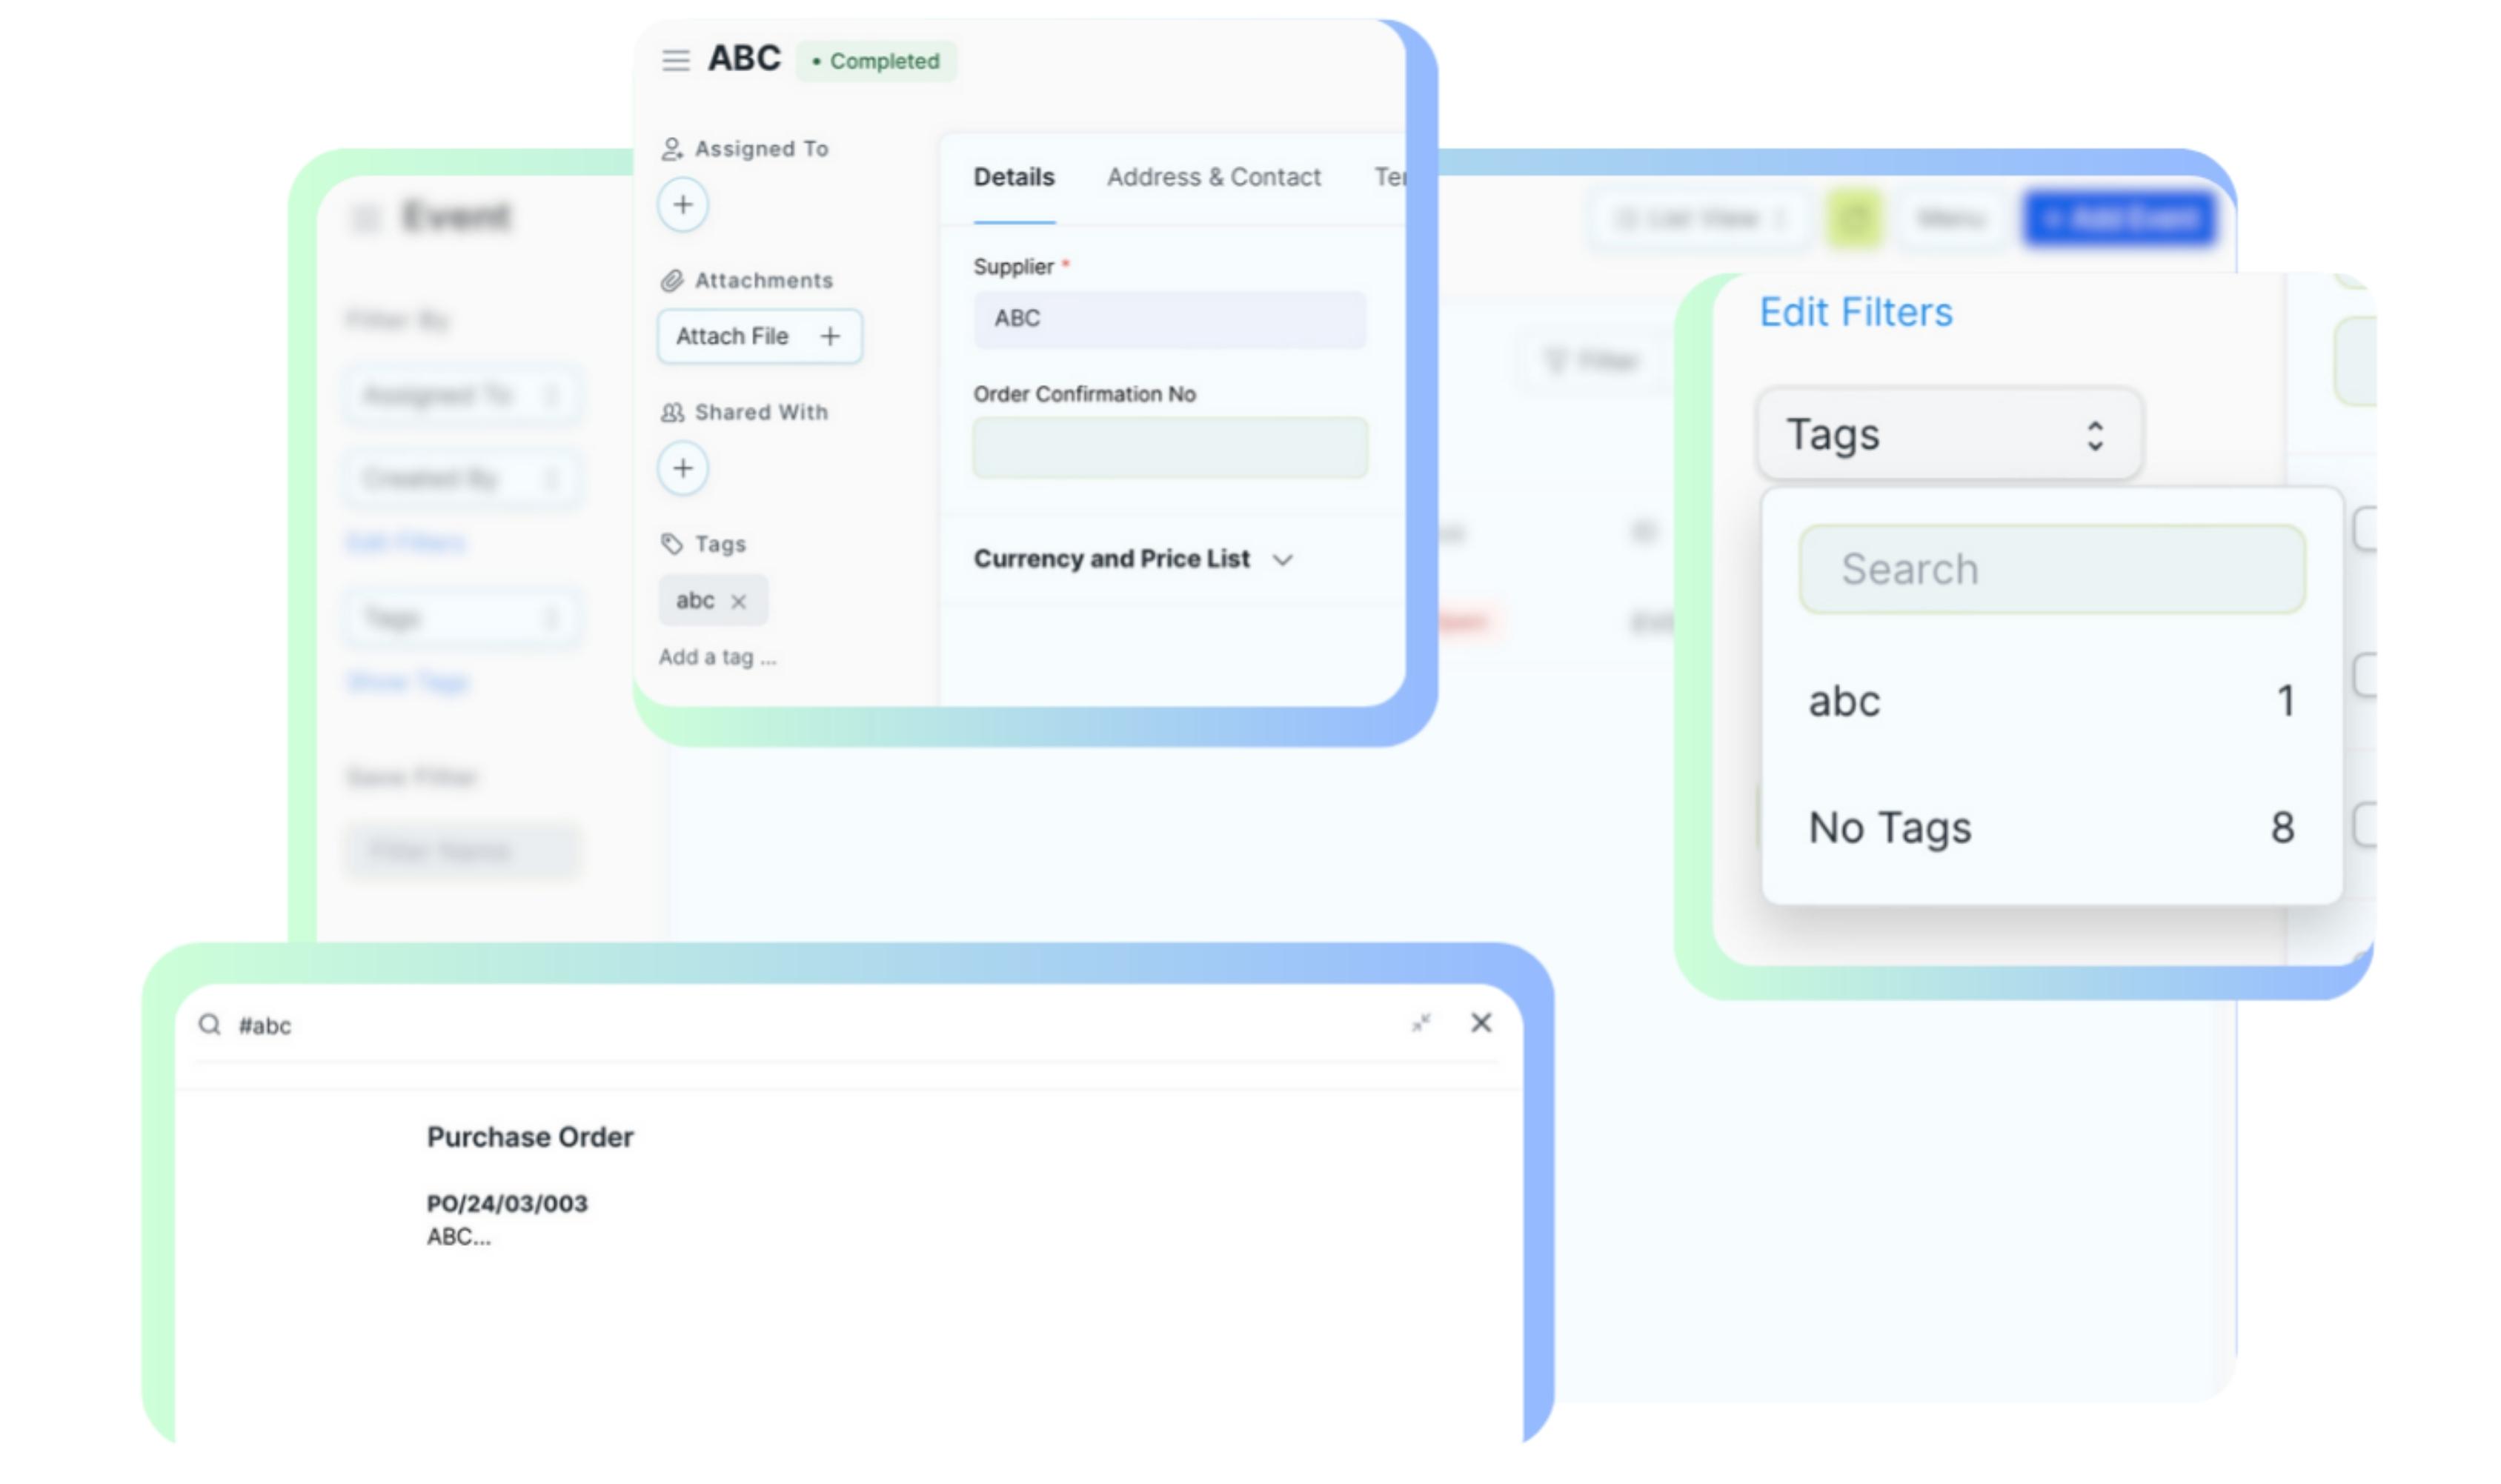This screenshot has height=1484, width=2501.
Task: Remove the abc tag using its x
Action: coord(738,601)
